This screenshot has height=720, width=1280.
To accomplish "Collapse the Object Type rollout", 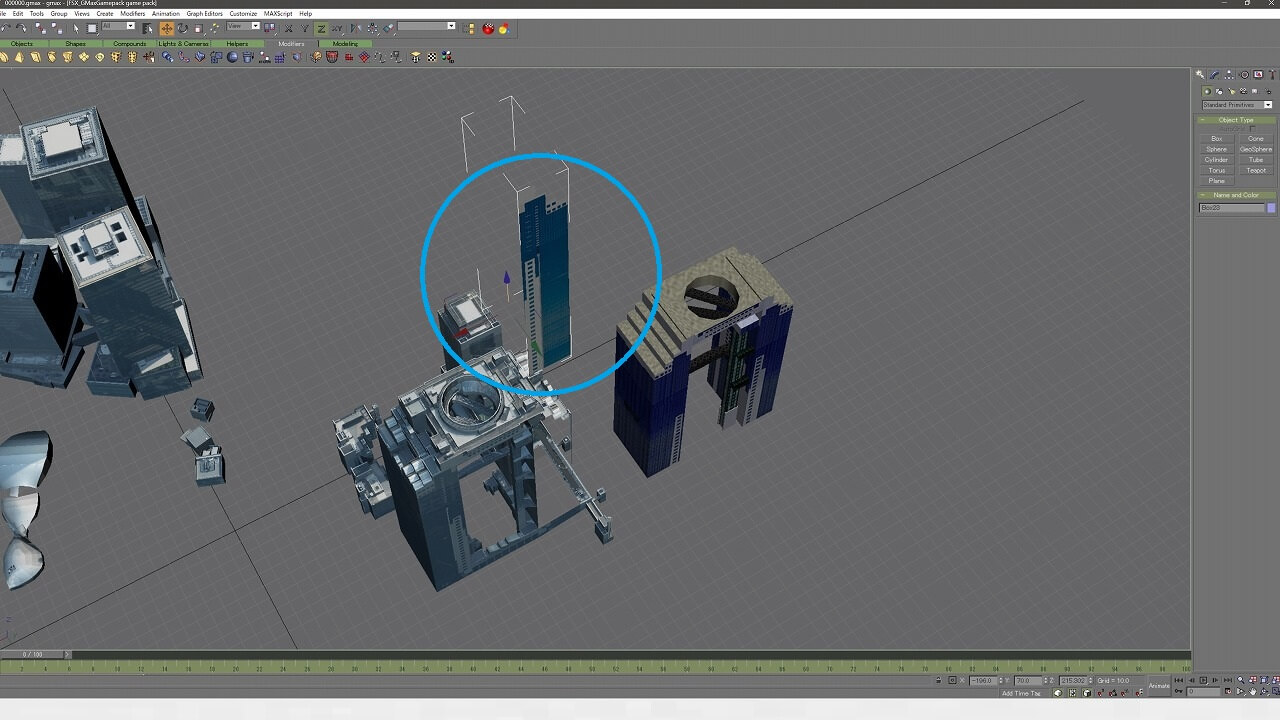I will (x=1236, y=120).
